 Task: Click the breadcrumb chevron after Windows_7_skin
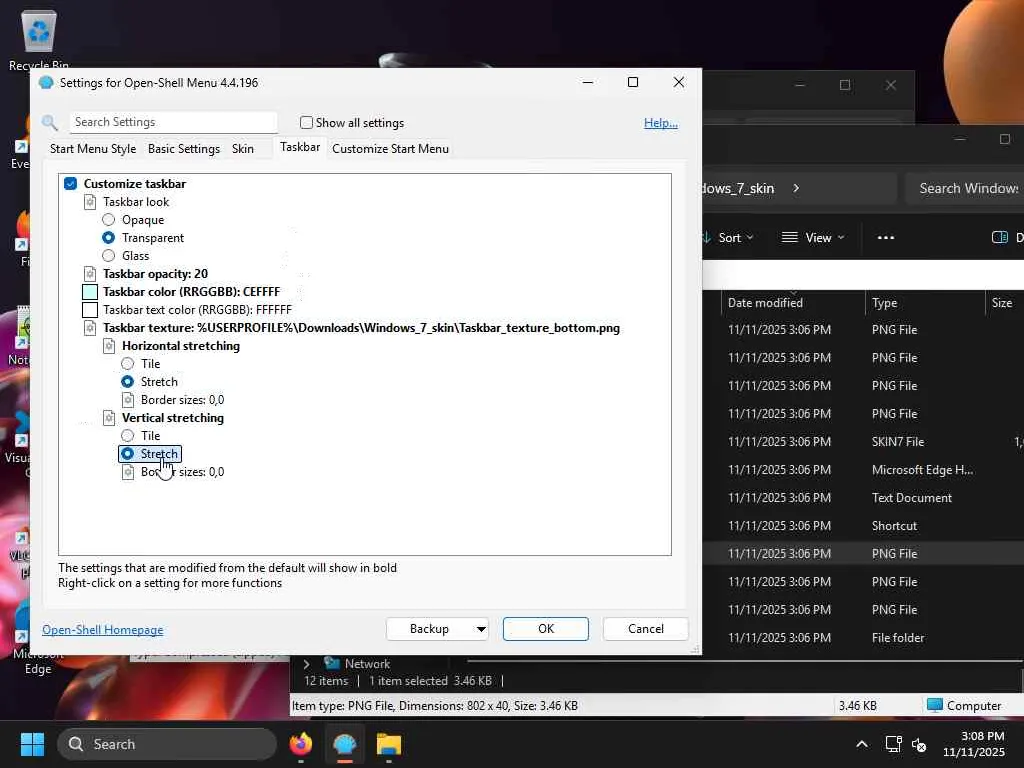pos(796,188)
